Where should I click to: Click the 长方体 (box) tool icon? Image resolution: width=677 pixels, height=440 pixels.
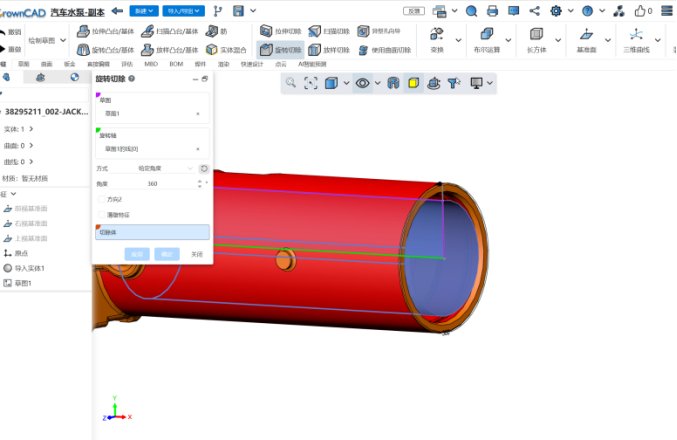[x=536, y=34]
